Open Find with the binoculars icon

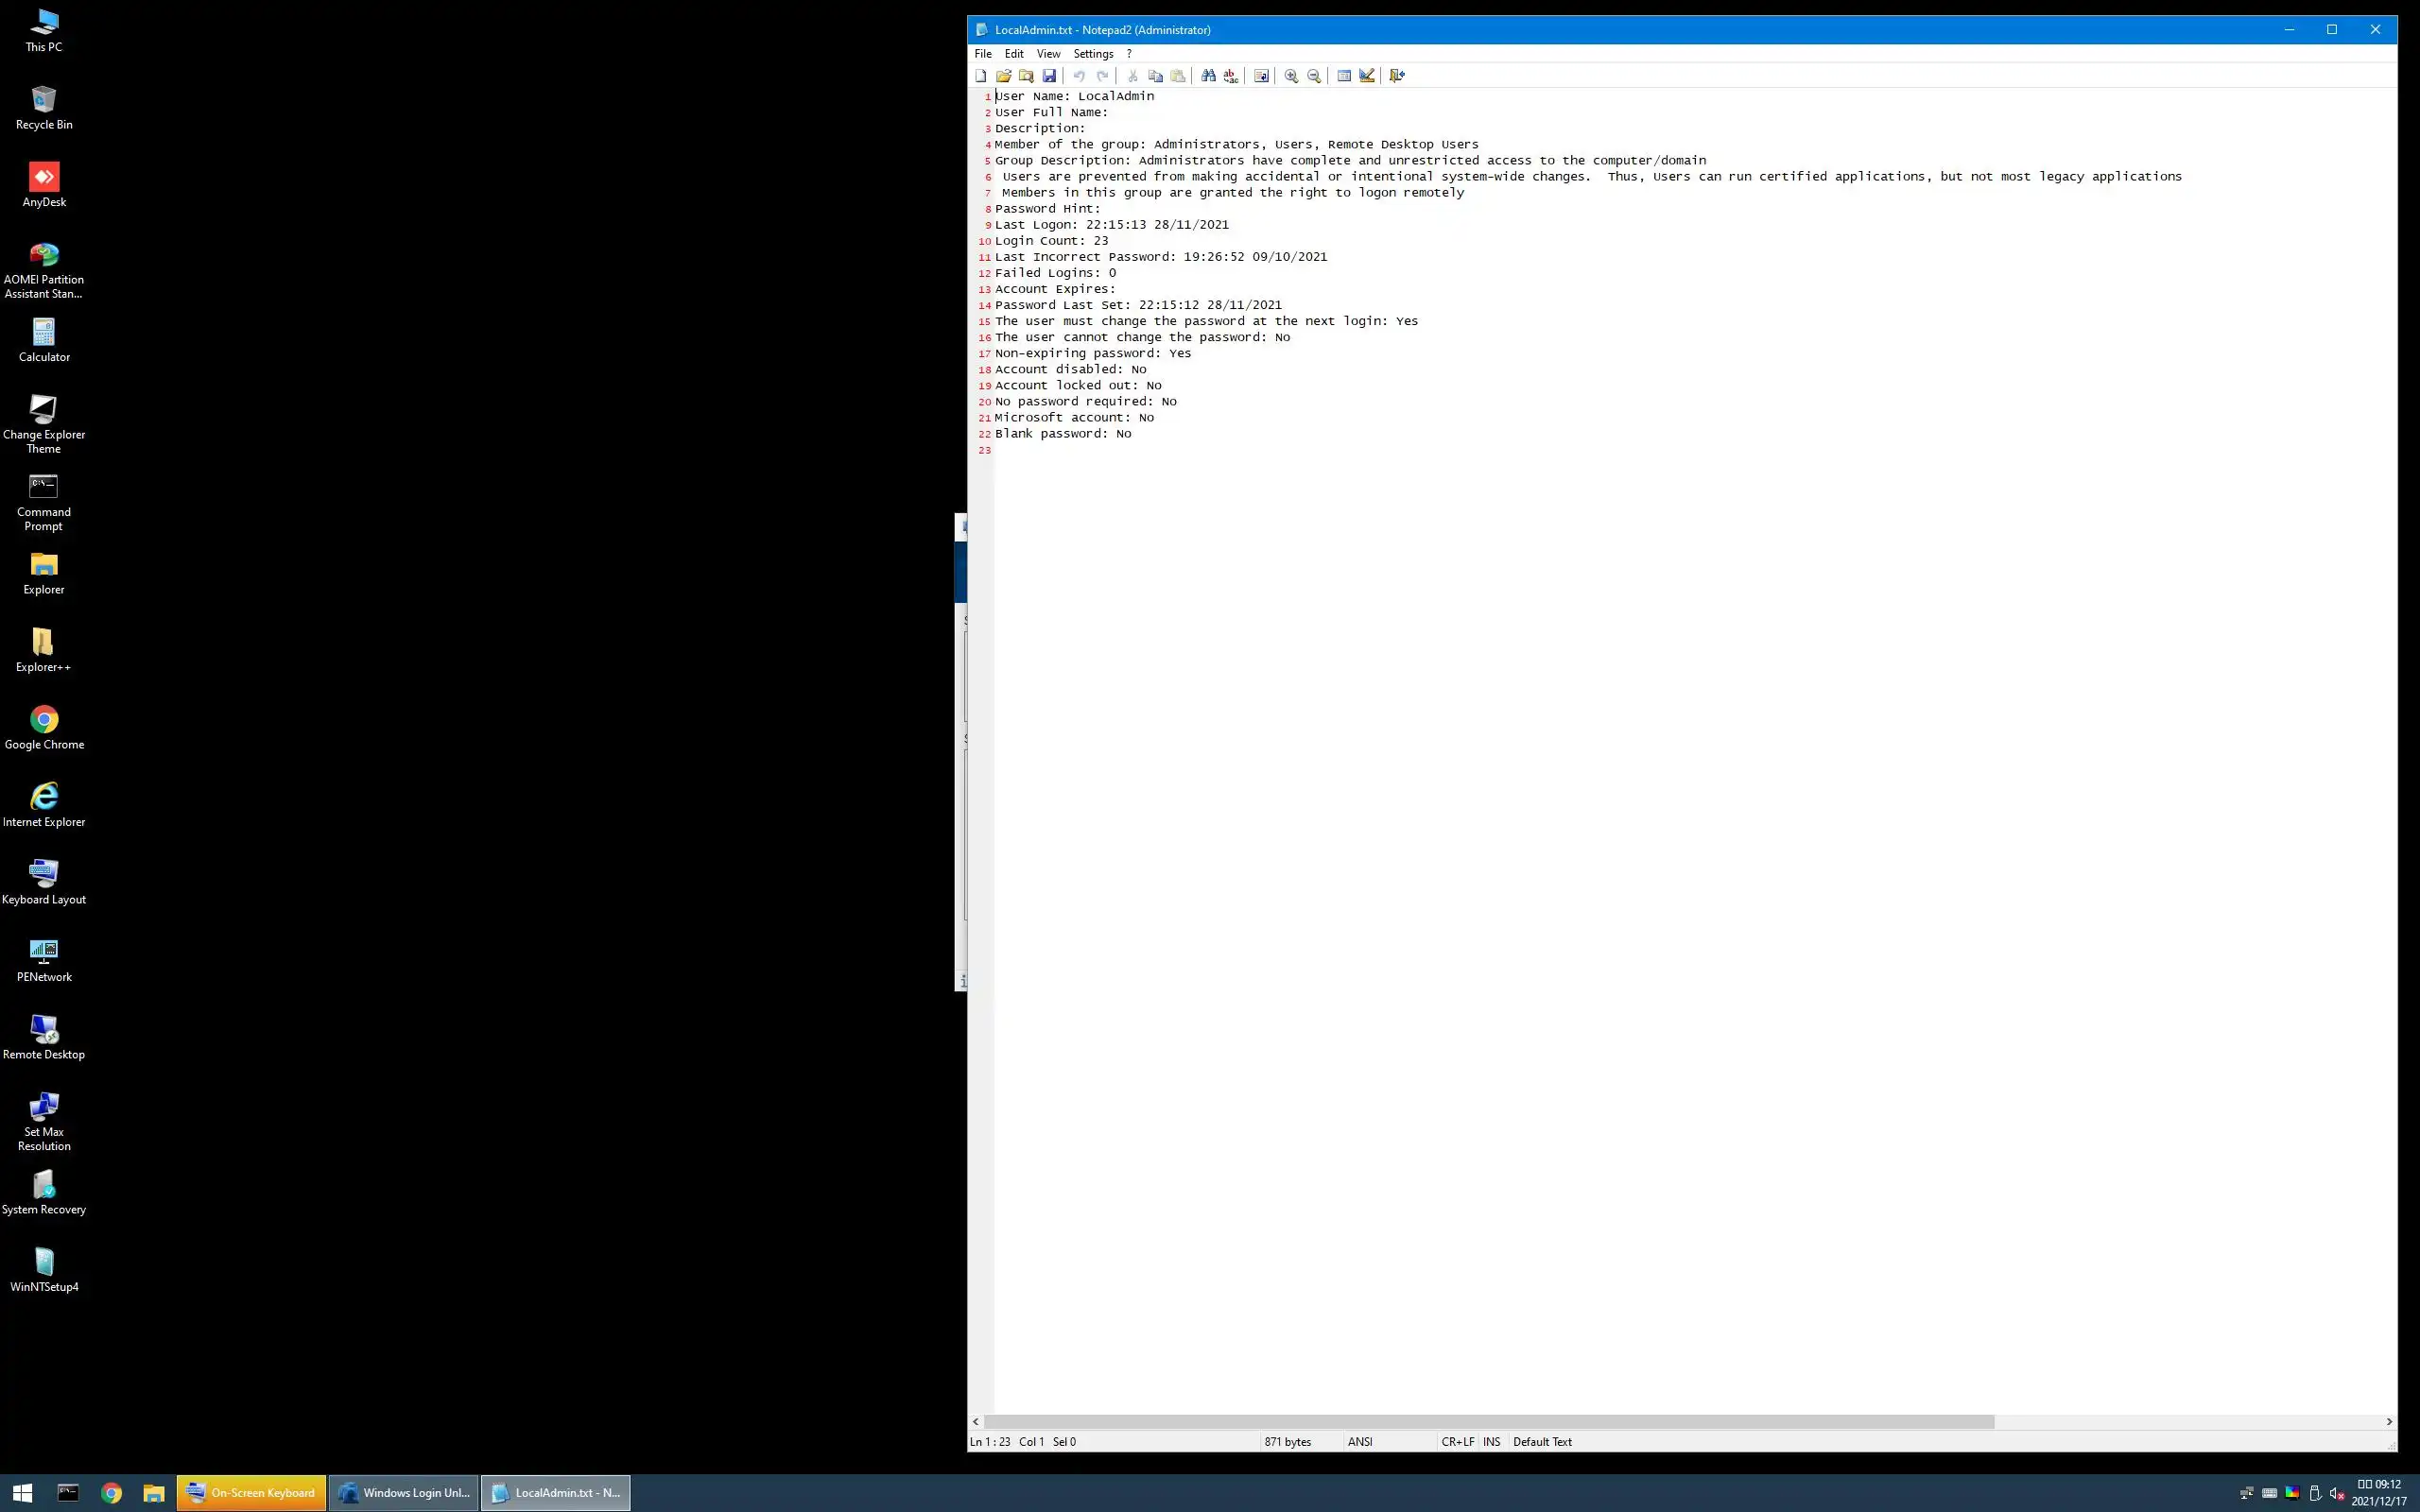[1208, 76]
